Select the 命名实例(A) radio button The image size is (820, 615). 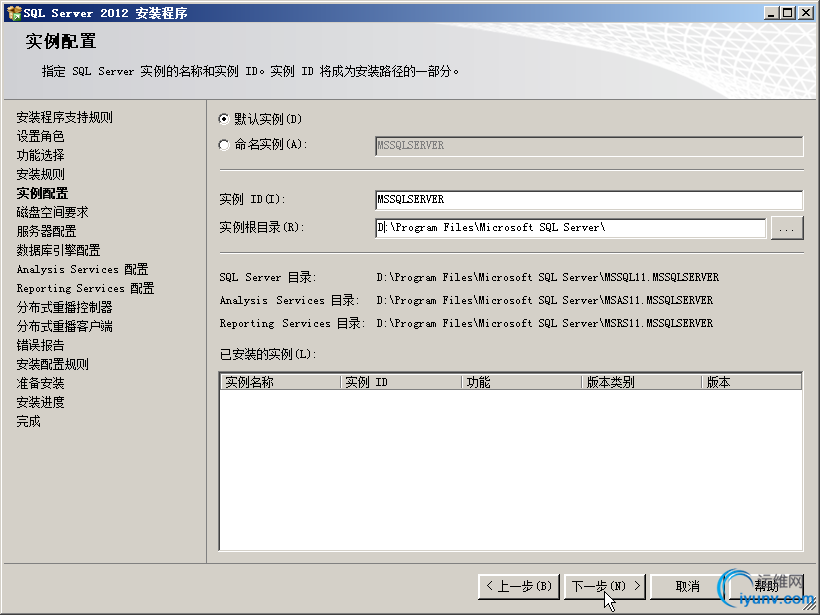pyautogui.click(x=224, y=145)
